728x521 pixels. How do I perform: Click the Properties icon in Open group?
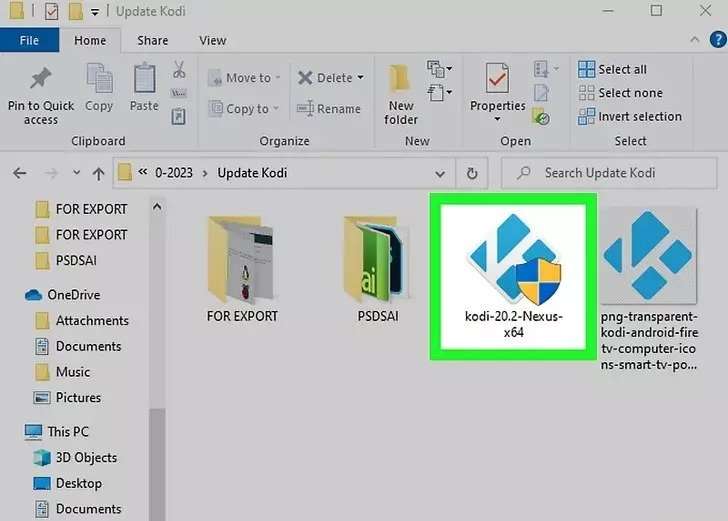tap(497, 78)
